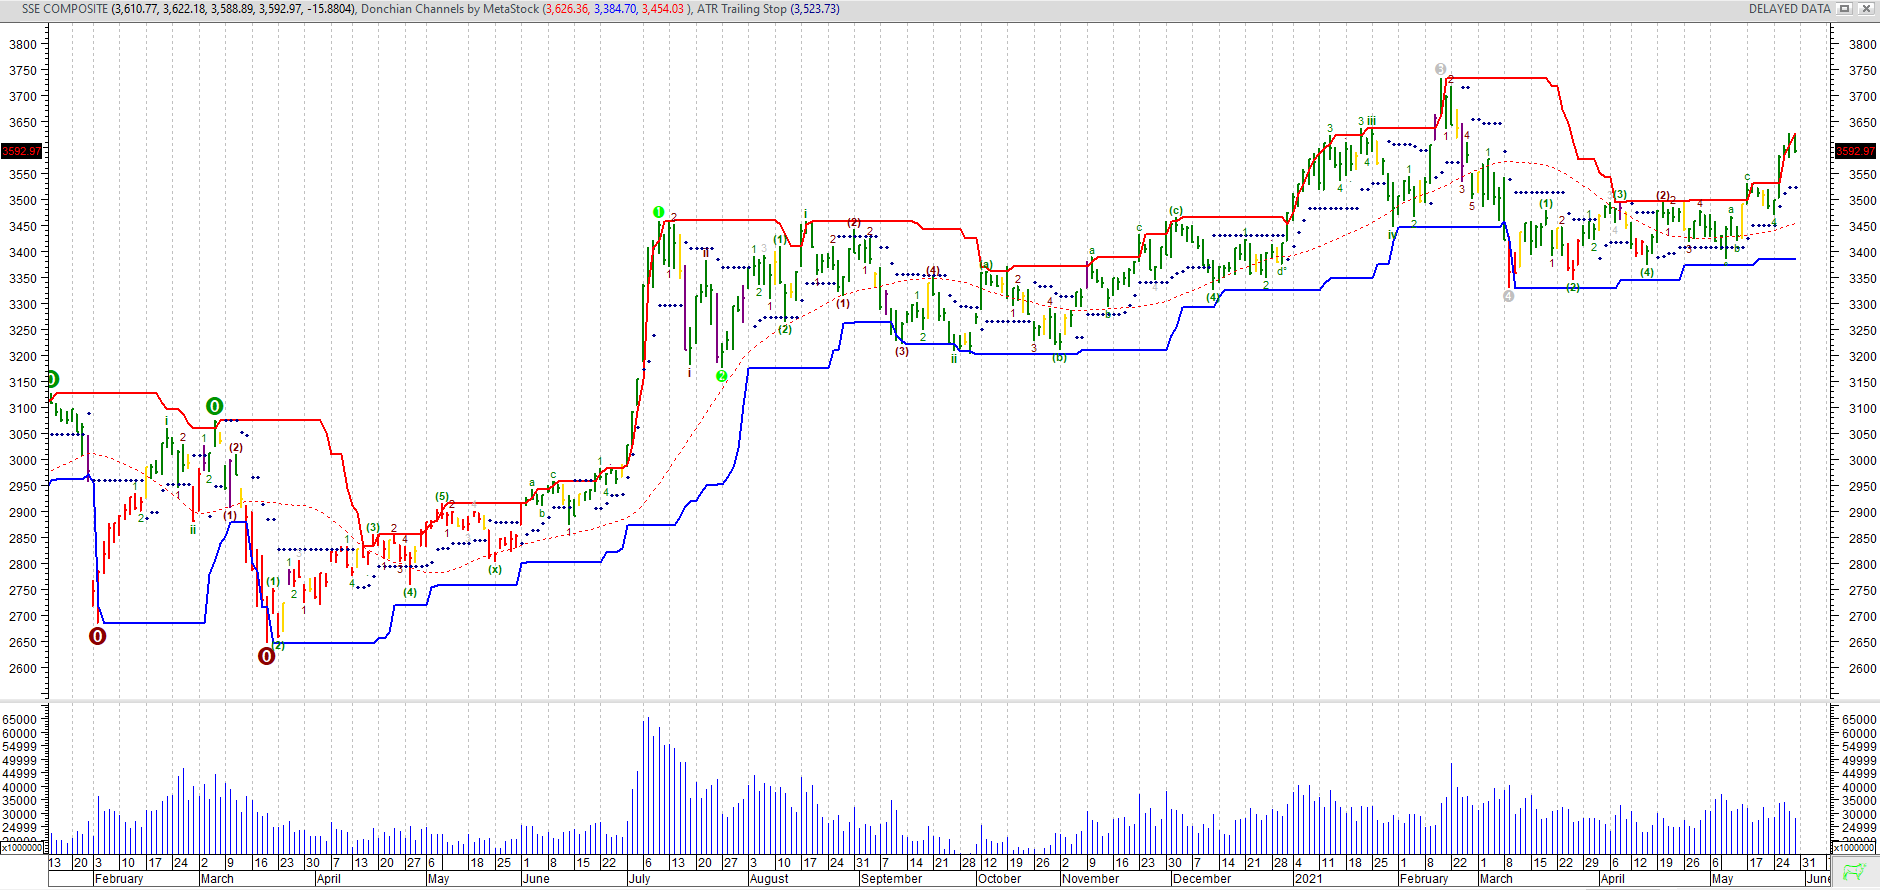Click the 3592.97 price tag on left axis
1880x890 pixels.
[22, 151]
